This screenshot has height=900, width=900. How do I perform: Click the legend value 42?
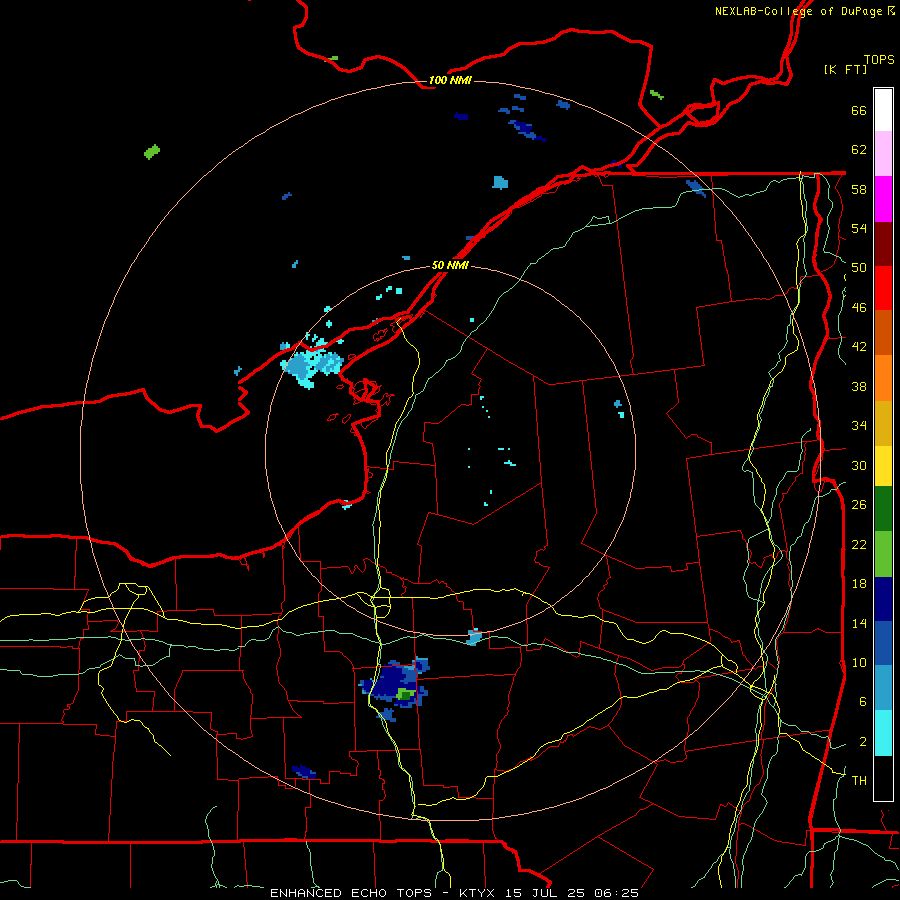[x=859, y=346]
